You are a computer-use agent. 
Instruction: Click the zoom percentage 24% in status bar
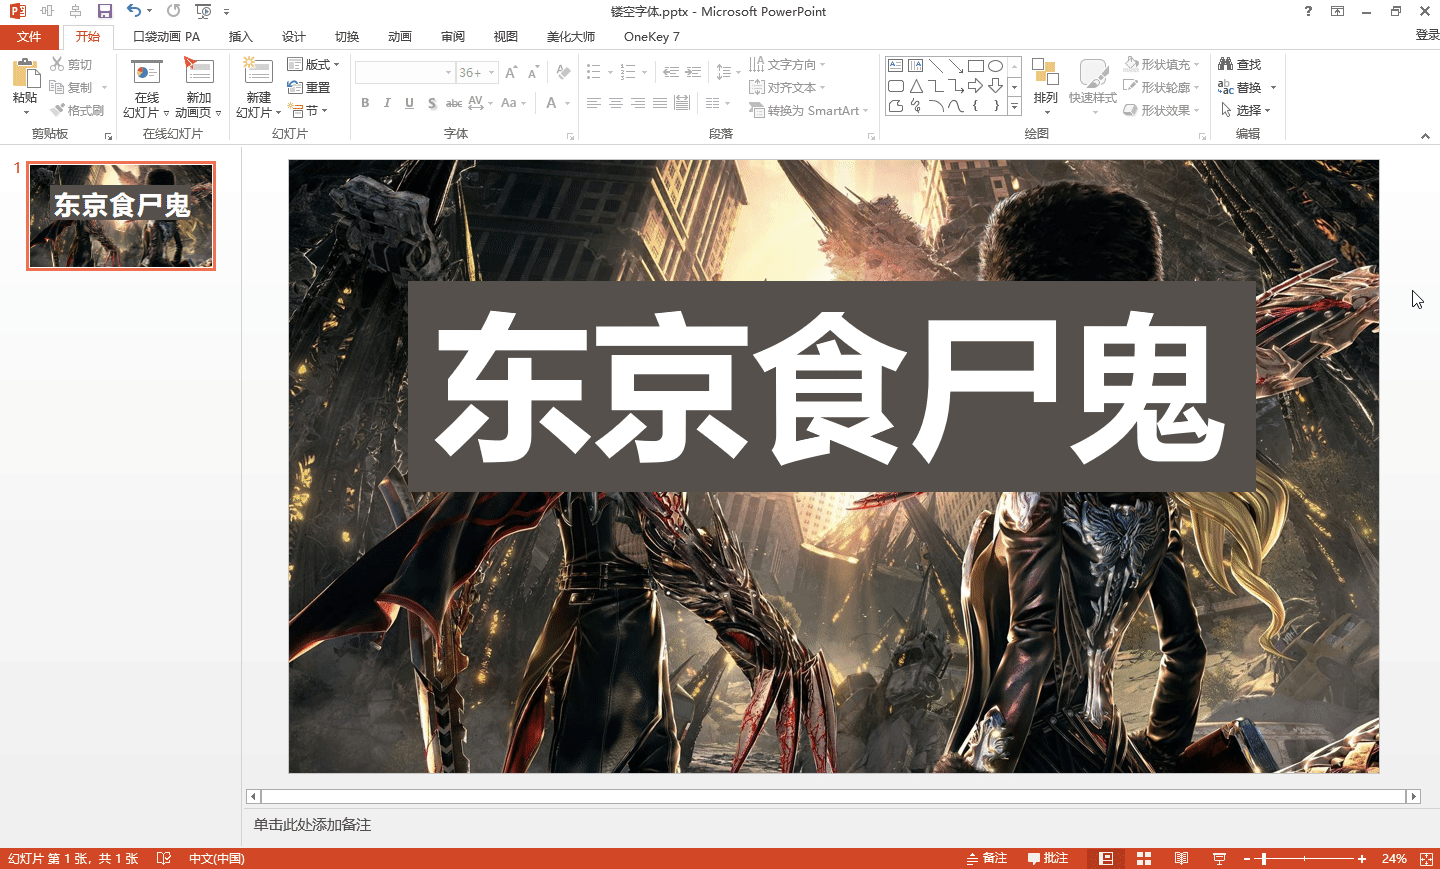click(x=1394, y=859)
